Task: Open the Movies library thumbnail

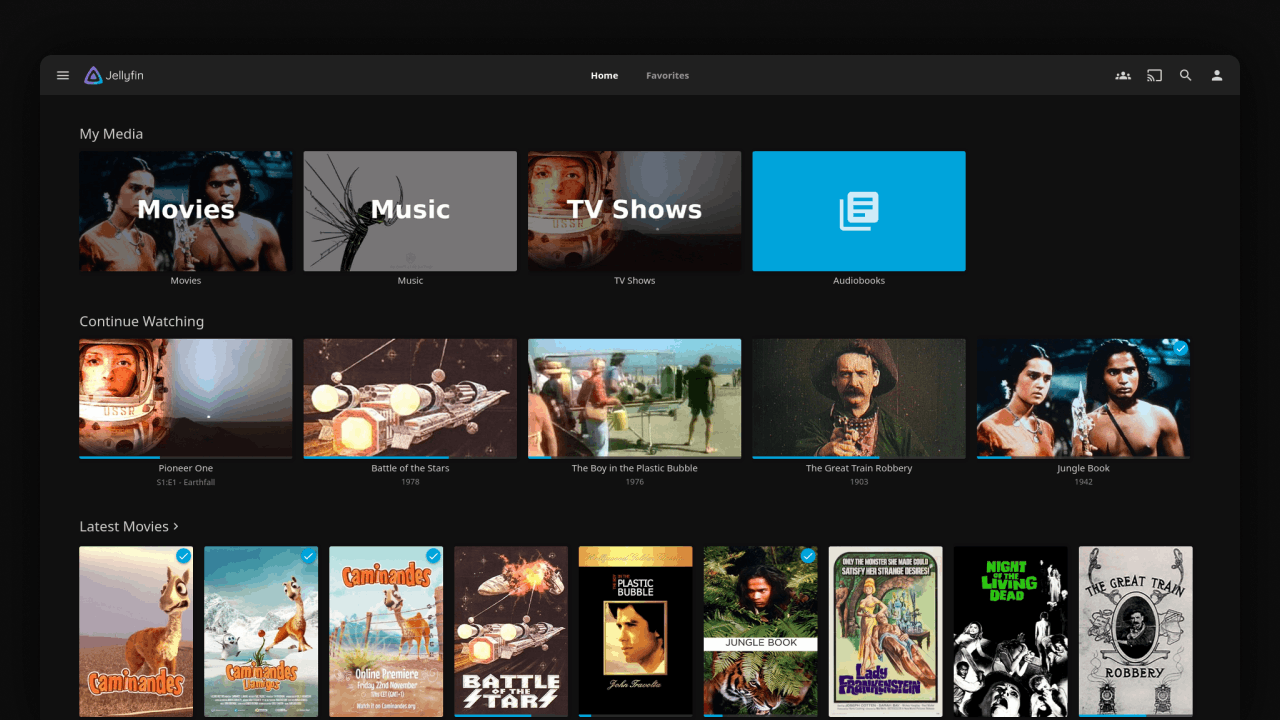Action: (186, 211)
